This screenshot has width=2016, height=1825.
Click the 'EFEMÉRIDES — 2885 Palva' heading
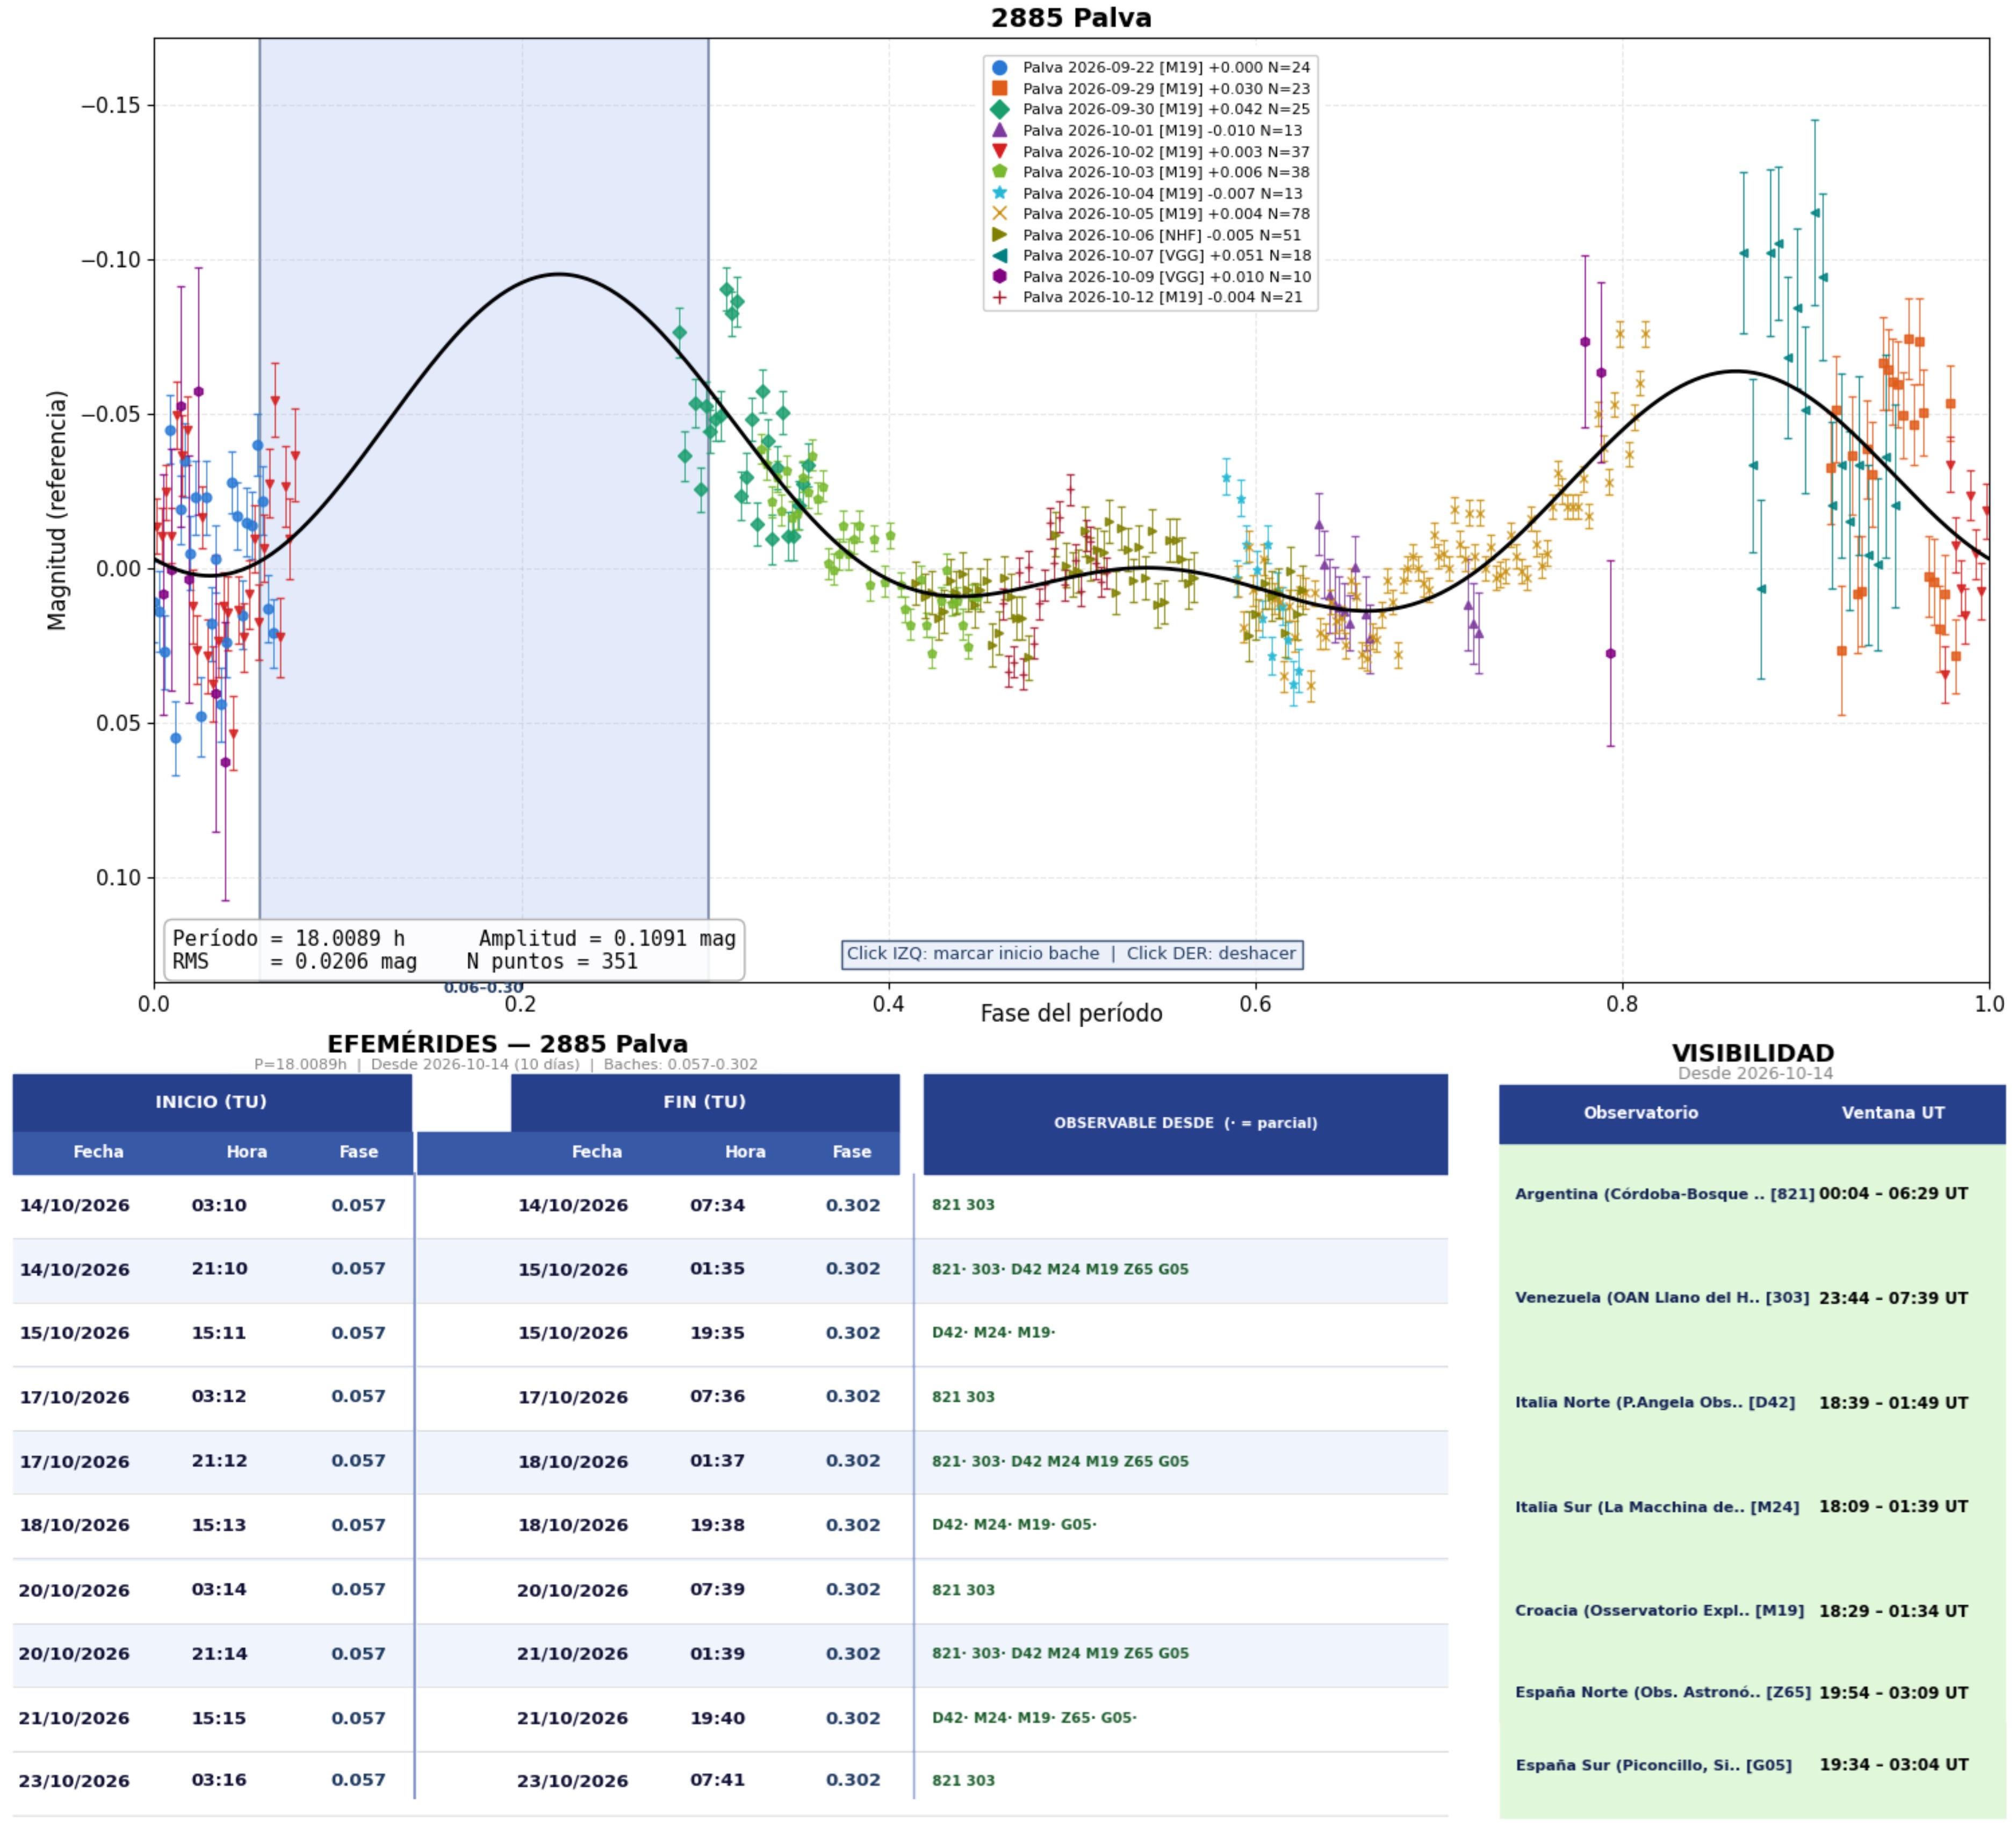[x=507, y=1045]
